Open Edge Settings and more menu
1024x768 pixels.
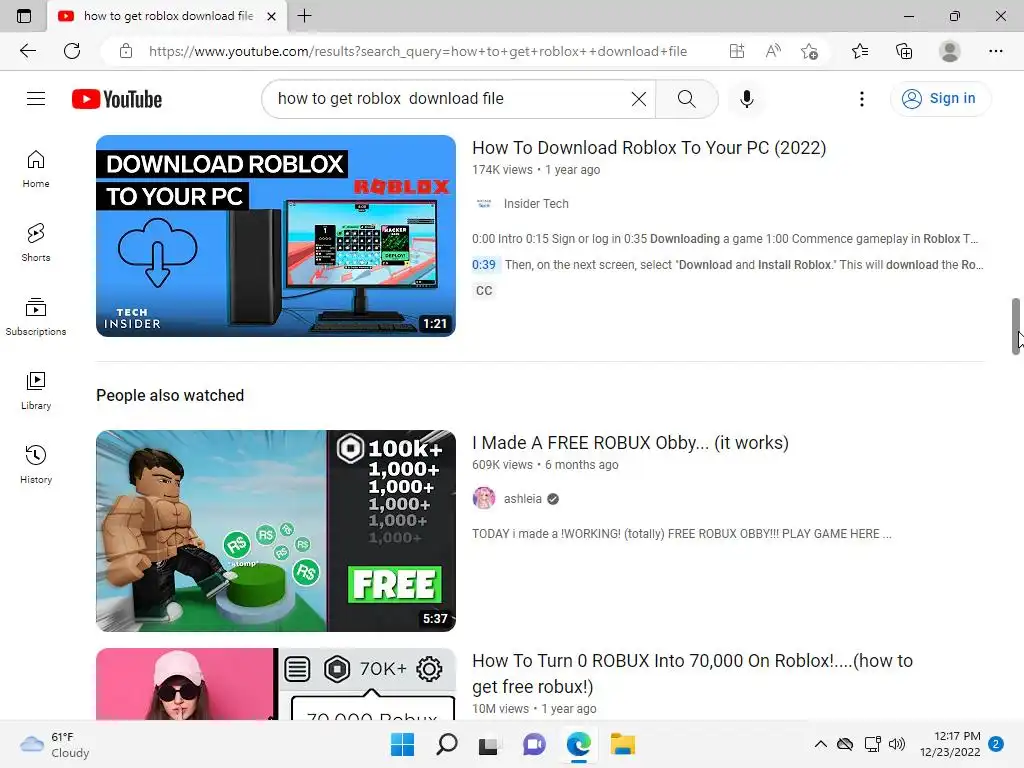(x=995, y=51)
